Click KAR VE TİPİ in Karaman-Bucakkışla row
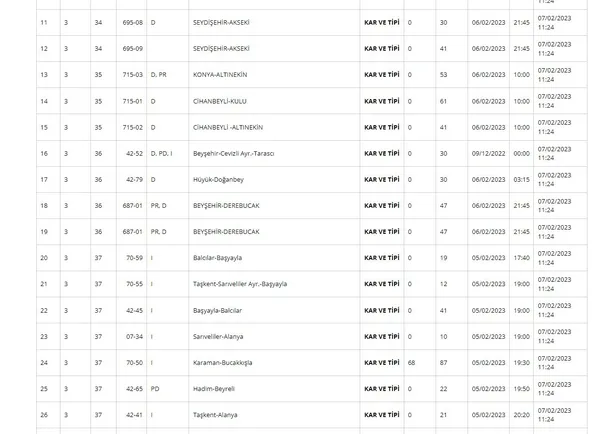The image size is (616, 434). 381,362
